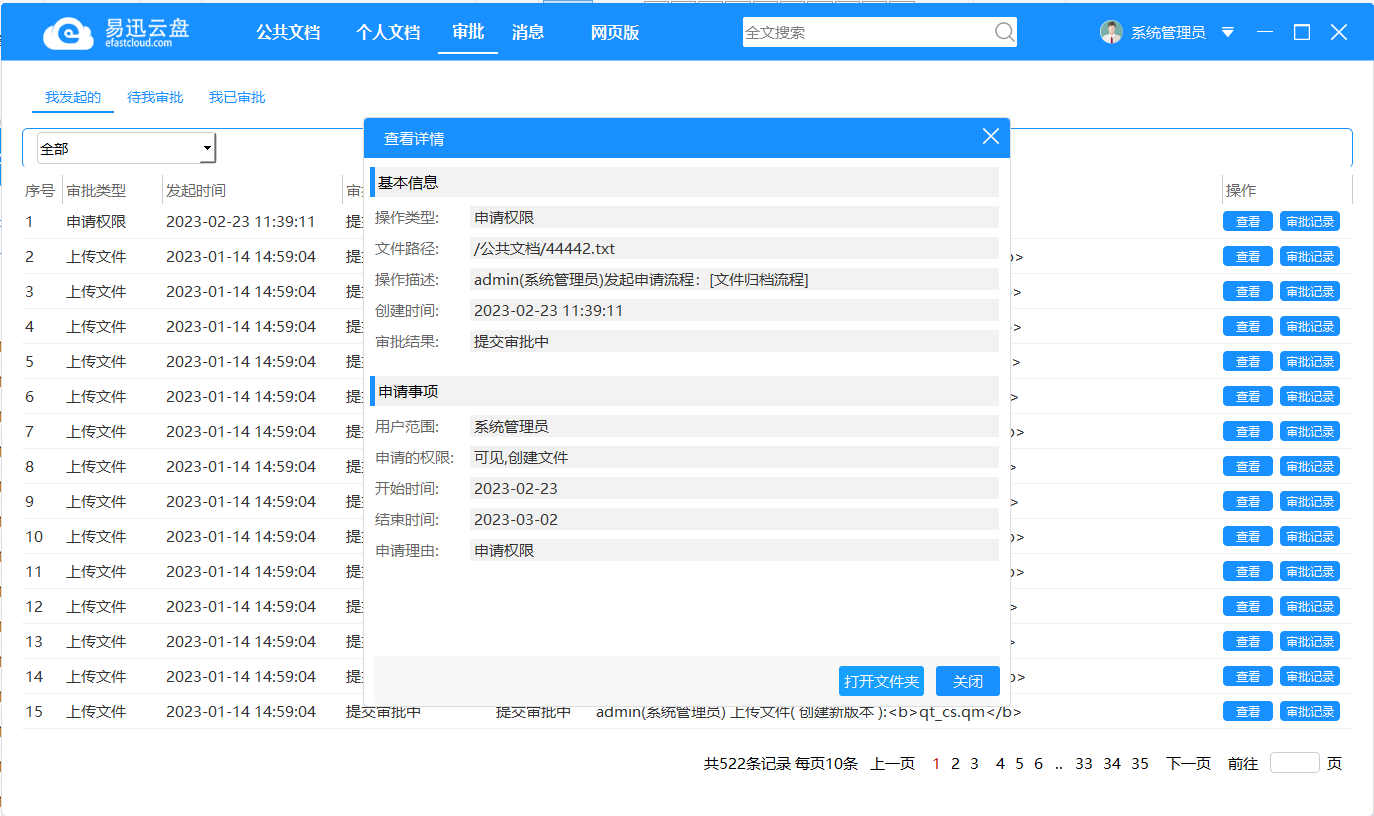Click into the 全文搜索 search field
This screenshot has width=1374, height=816.
click(x=868, y=32)
